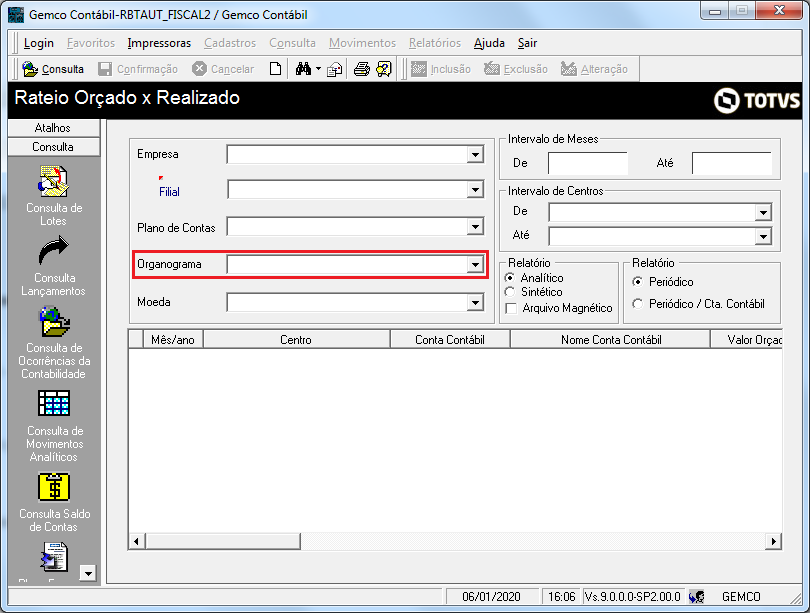The height and width of the screenshot is (613, 810).
Task: Open the Favoritos menu
Action: click(x=91, y=43)
